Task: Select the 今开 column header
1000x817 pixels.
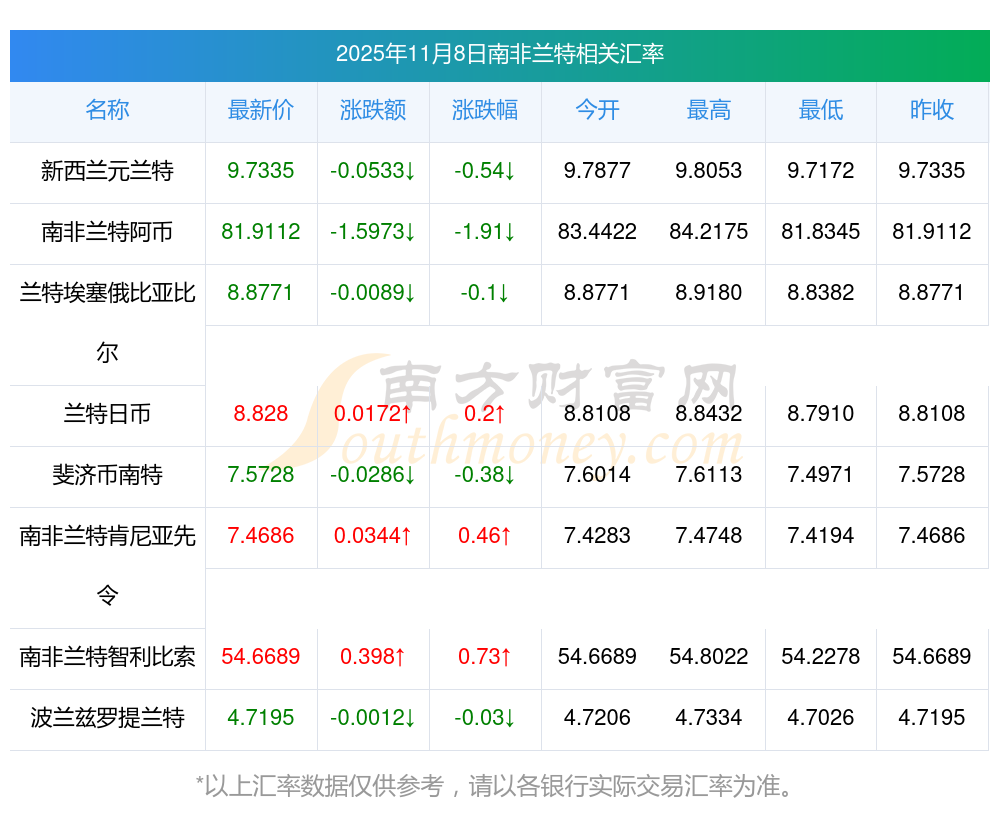Action: [597, 111]
